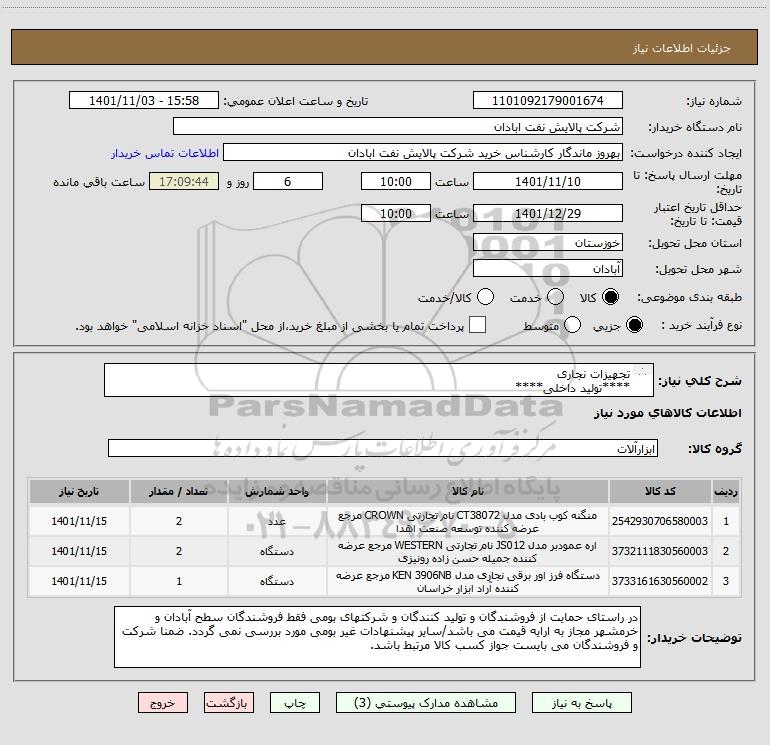The height and width of the screenshot is (745, 770).
Task: Click the remaining days field showing 6
Action: pyautogui.click(x=288, y=181)
